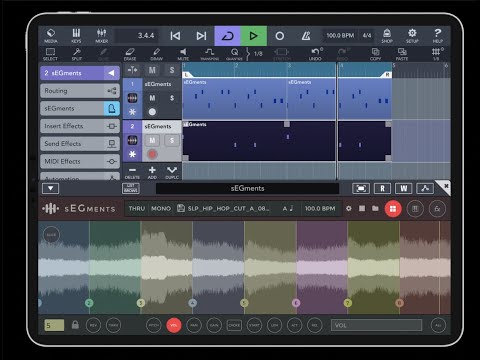Mute track 1 sEGments
This screenshot has width=480, height=360.
coord(152,98)
